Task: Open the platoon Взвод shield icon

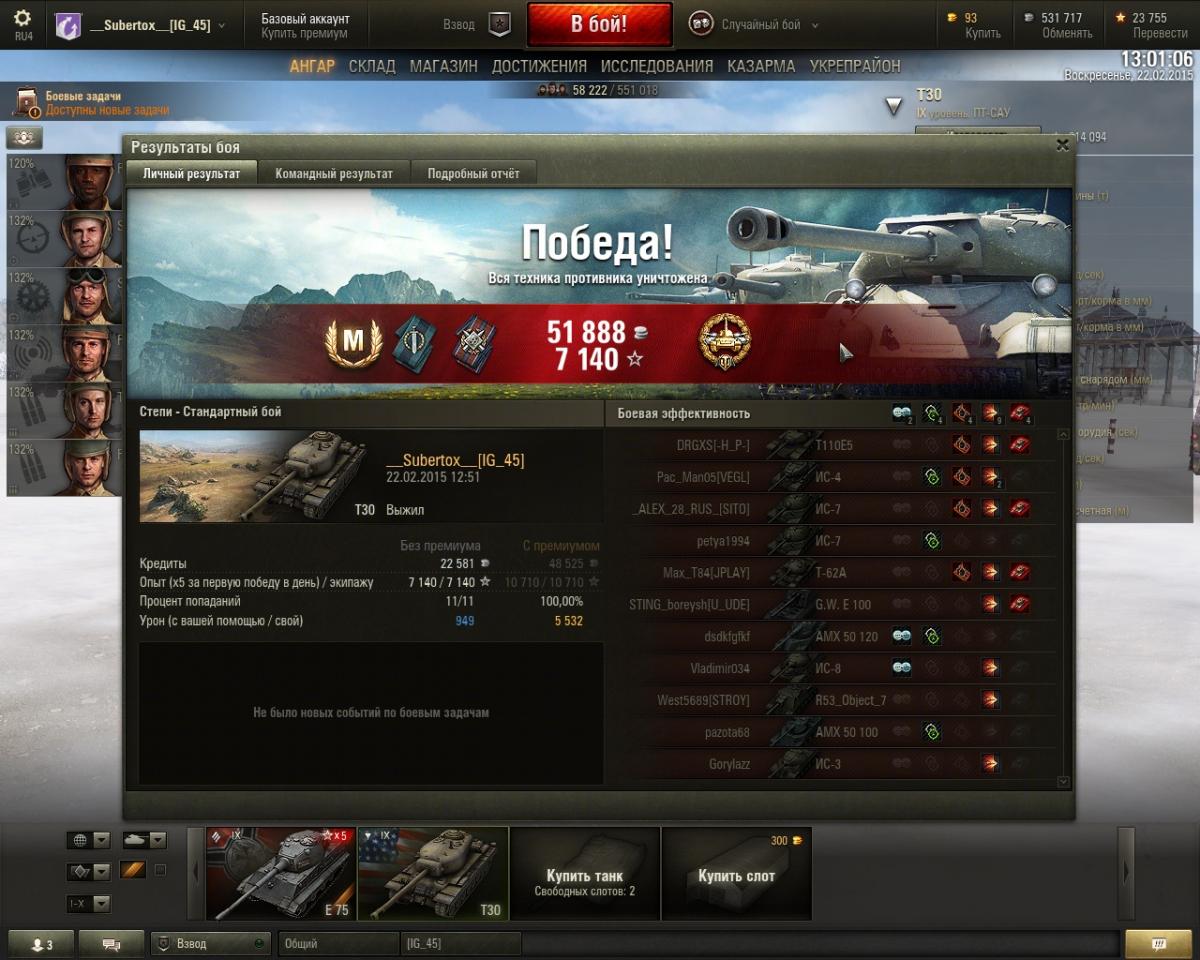Action: [x=499, y=25]
